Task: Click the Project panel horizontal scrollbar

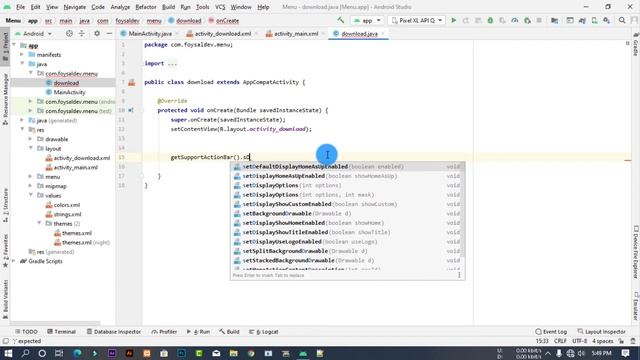Action: tap(57, 322)
